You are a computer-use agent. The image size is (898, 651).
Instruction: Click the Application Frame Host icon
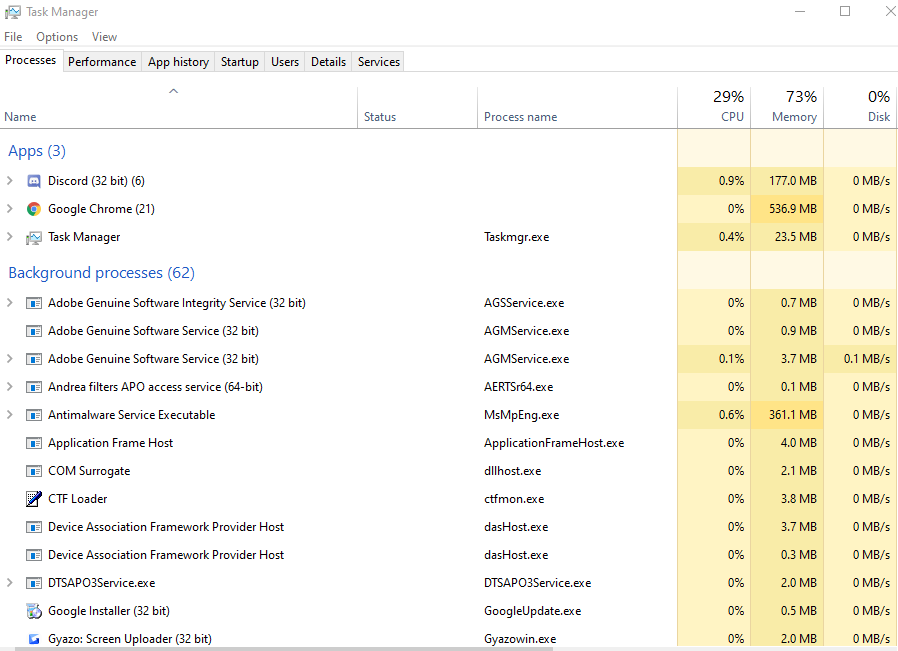pyautogui.click(x=34, y=443)
